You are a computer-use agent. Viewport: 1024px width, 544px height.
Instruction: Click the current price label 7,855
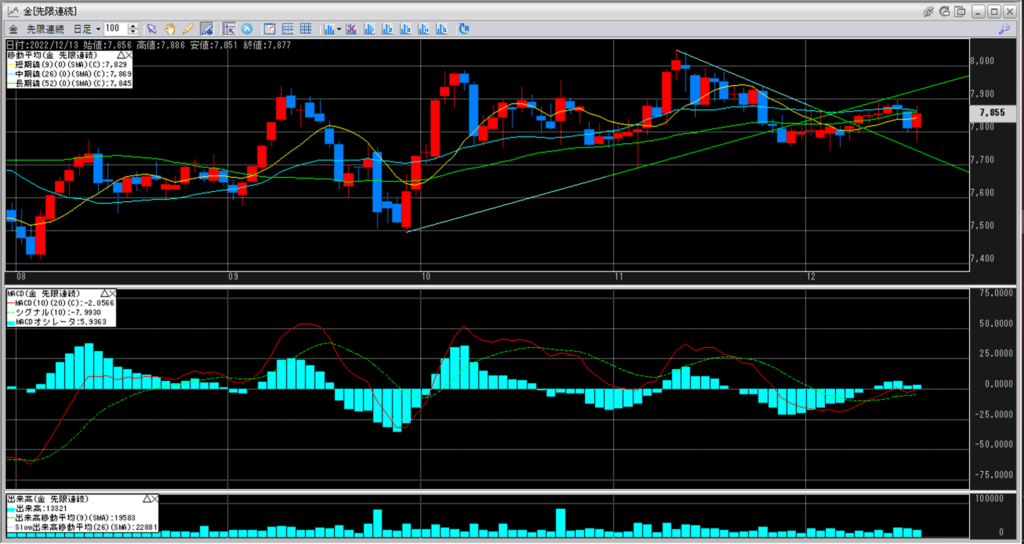[x=993, y=112]
